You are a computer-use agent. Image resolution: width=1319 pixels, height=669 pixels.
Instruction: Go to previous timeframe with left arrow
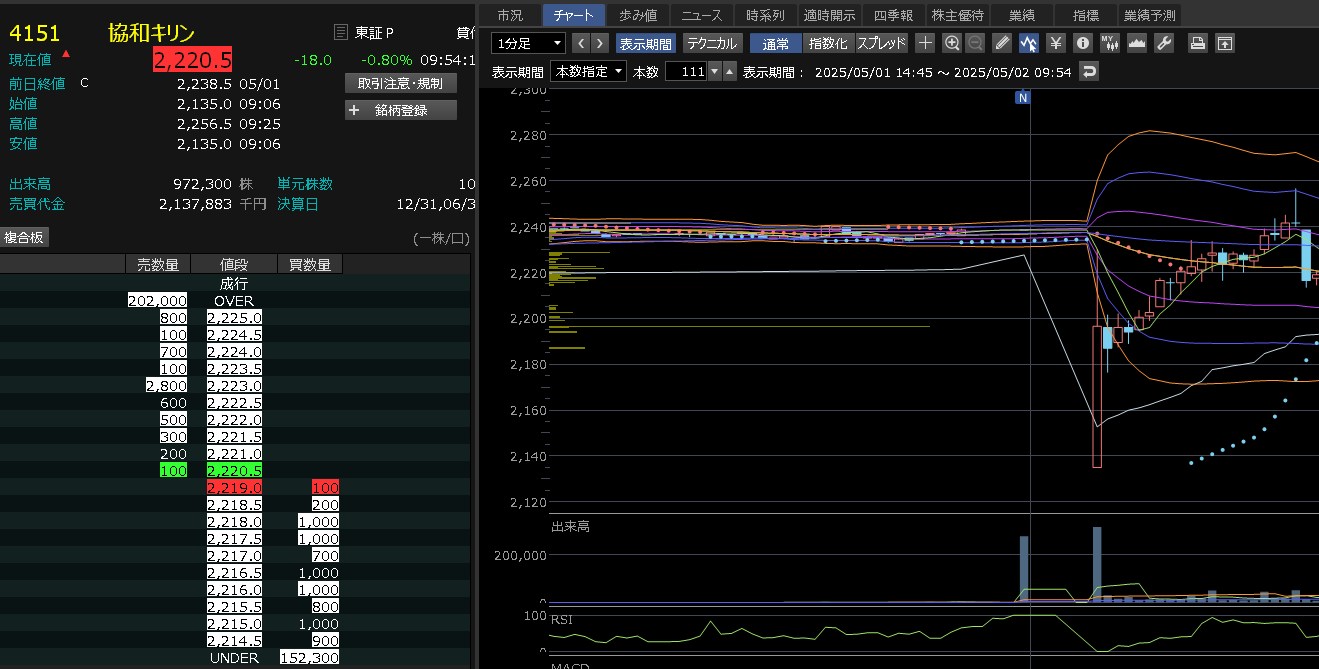581,43
